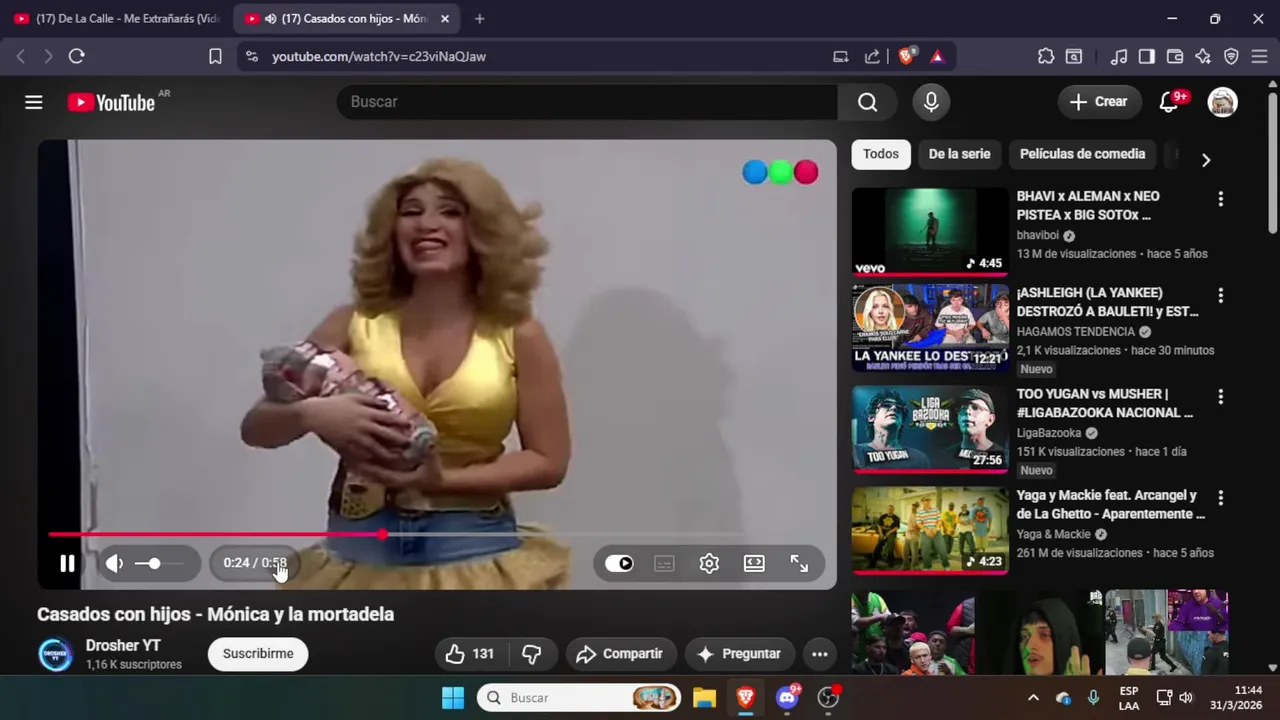Go to YouTube home via logo
Viewport: 1280px width, 720px height.
[x=111, y=102]
